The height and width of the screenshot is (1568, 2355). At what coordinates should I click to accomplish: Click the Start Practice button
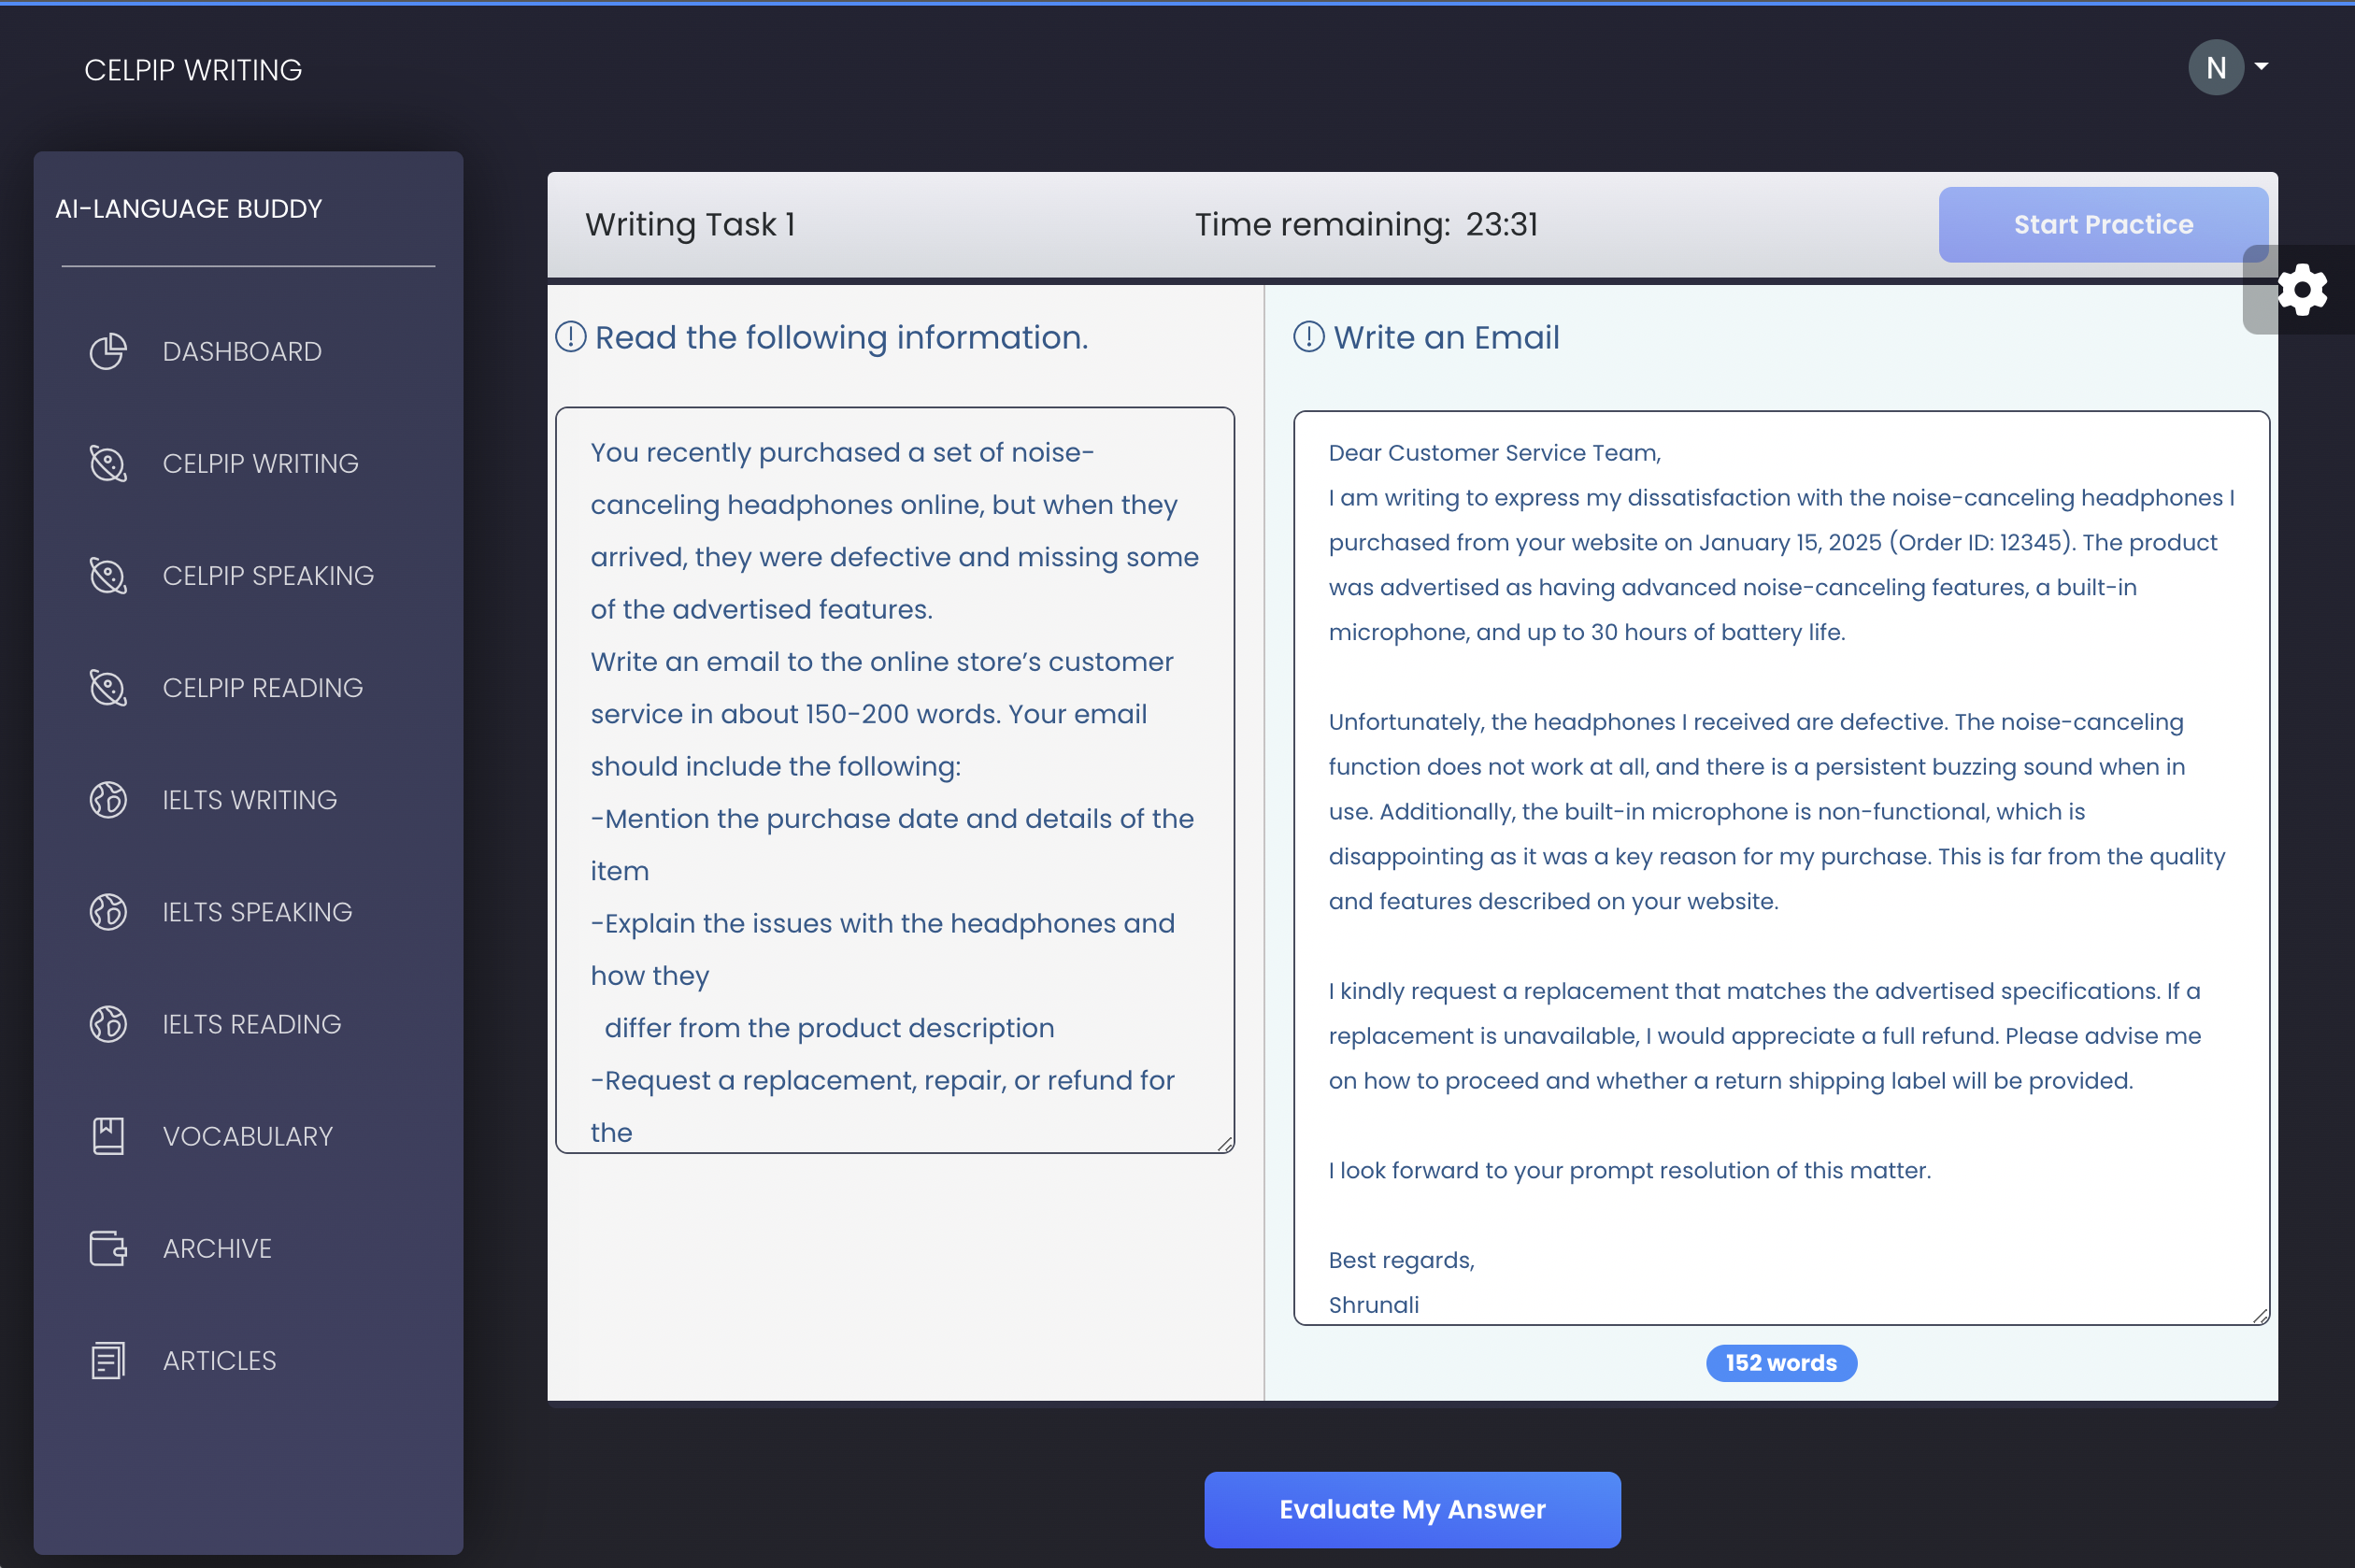click(x=2103, y=224)
